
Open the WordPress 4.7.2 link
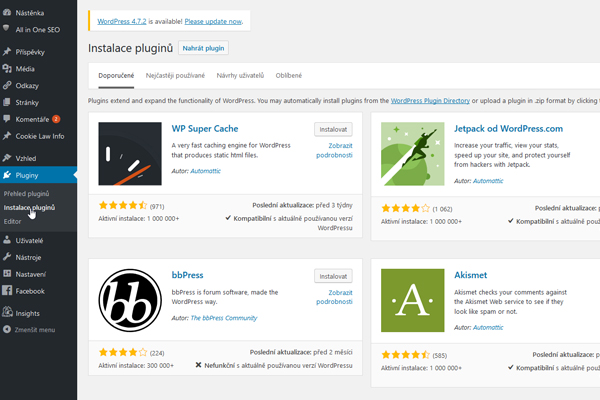122,21
